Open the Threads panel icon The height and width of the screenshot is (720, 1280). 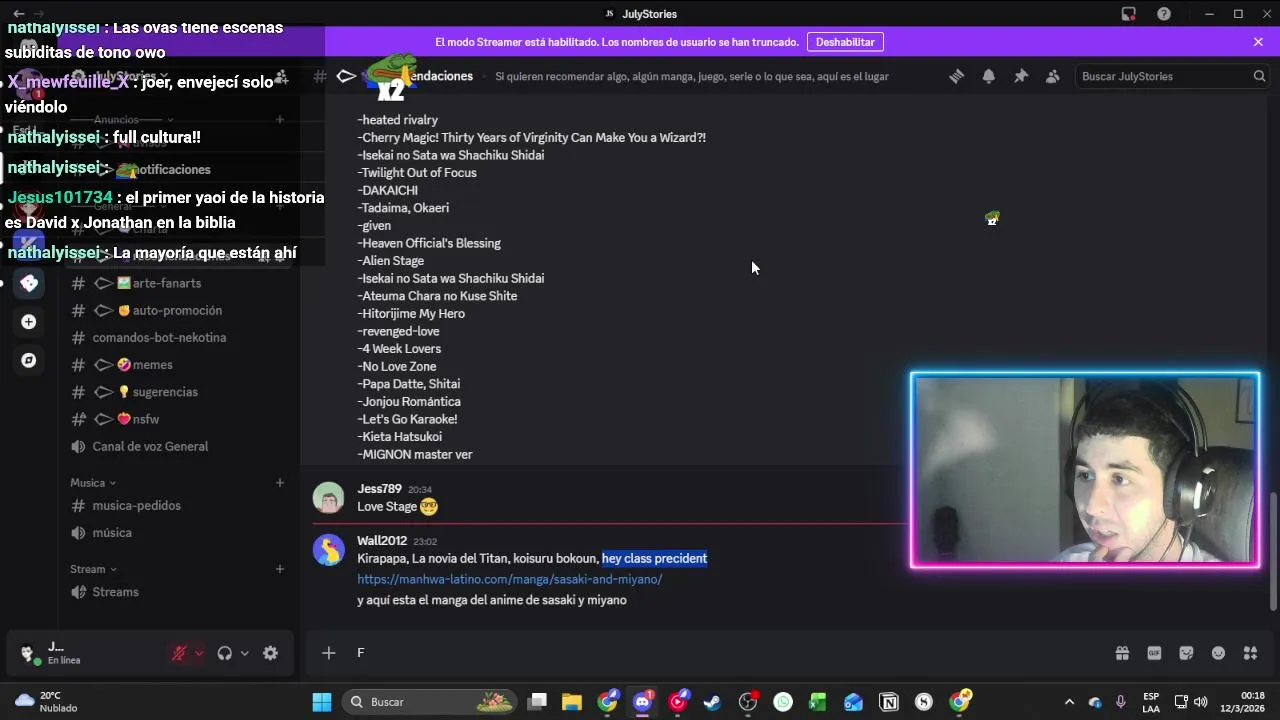tap(957, 76)
